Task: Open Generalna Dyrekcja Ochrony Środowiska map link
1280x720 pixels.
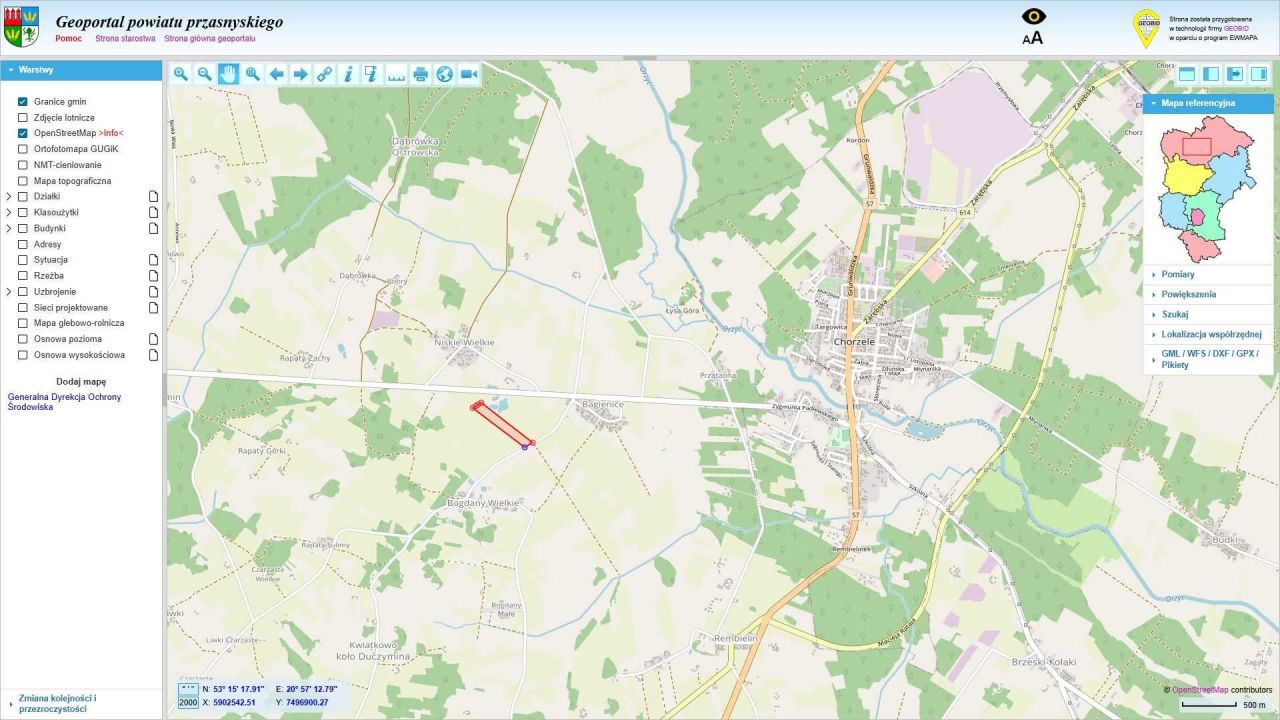Action: 64,402
